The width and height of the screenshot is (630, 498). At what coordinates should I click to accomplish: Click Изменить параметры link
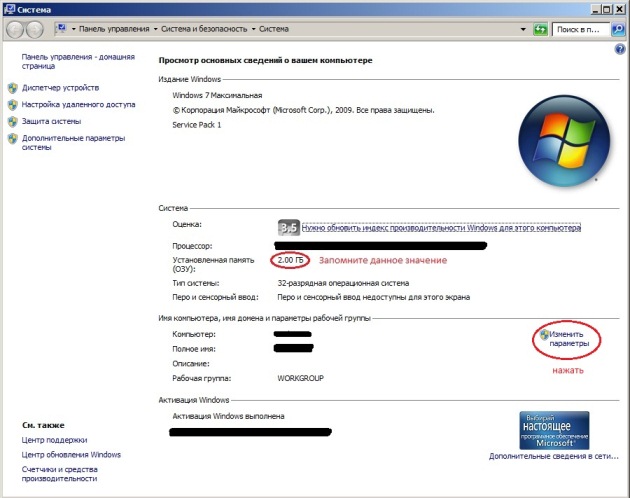569,339
